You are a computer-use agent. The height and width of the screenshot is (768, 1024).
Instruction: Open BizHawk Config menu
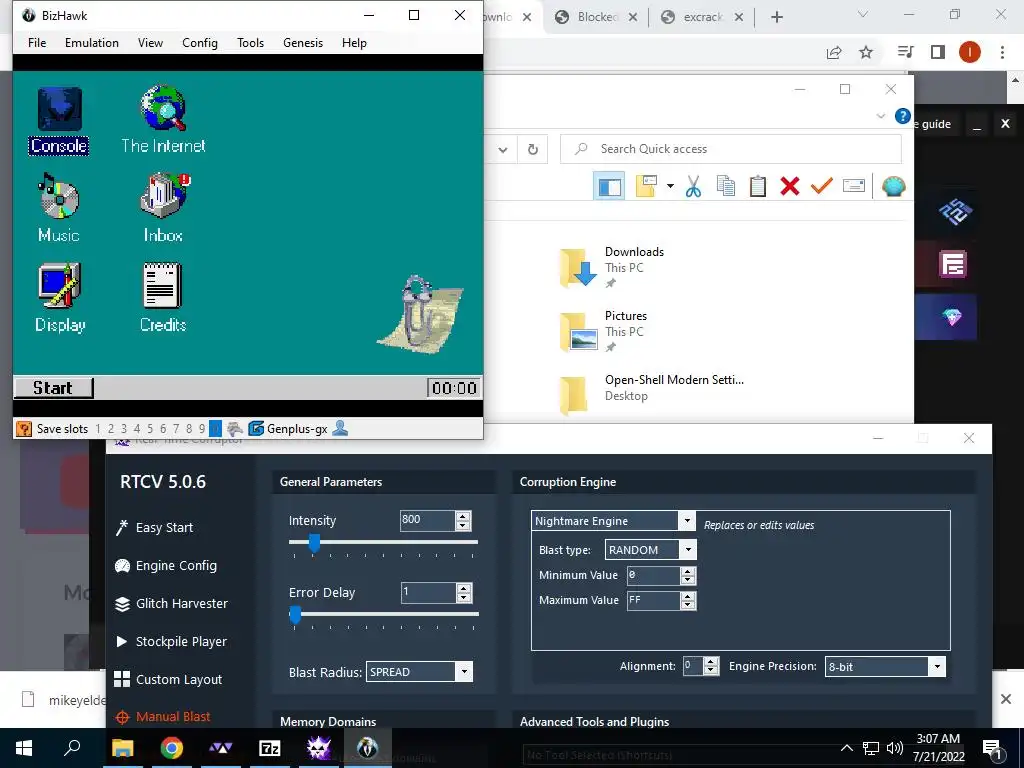200,42
